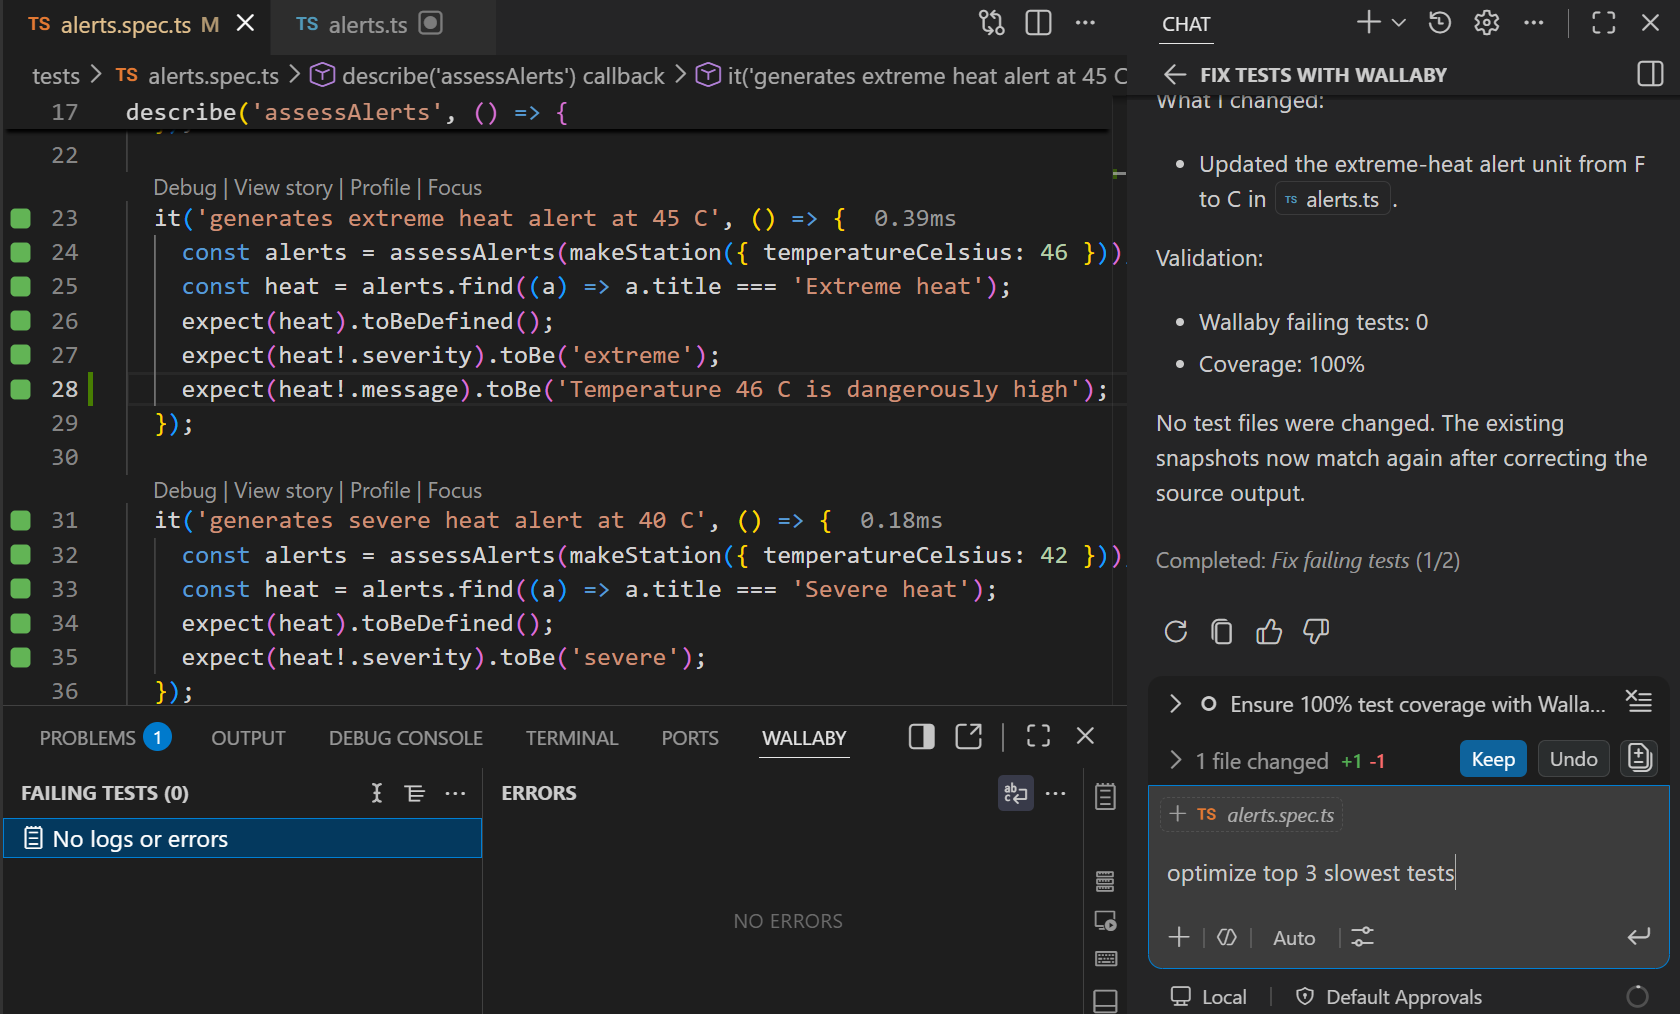Close the alerts.spec.ts editor tab
This screenshot has width=1680, height=1014.
(x=245, y=23)
